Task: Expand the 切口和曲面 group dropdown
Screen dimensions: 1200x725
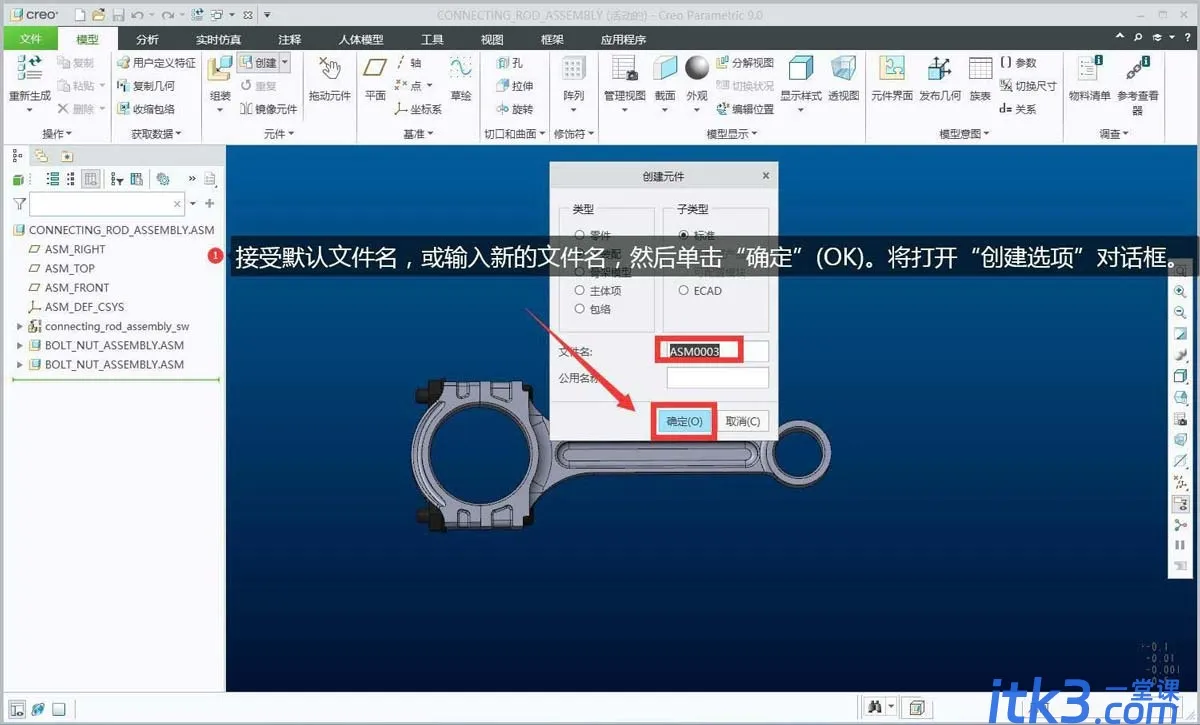Action: (514, 133)
